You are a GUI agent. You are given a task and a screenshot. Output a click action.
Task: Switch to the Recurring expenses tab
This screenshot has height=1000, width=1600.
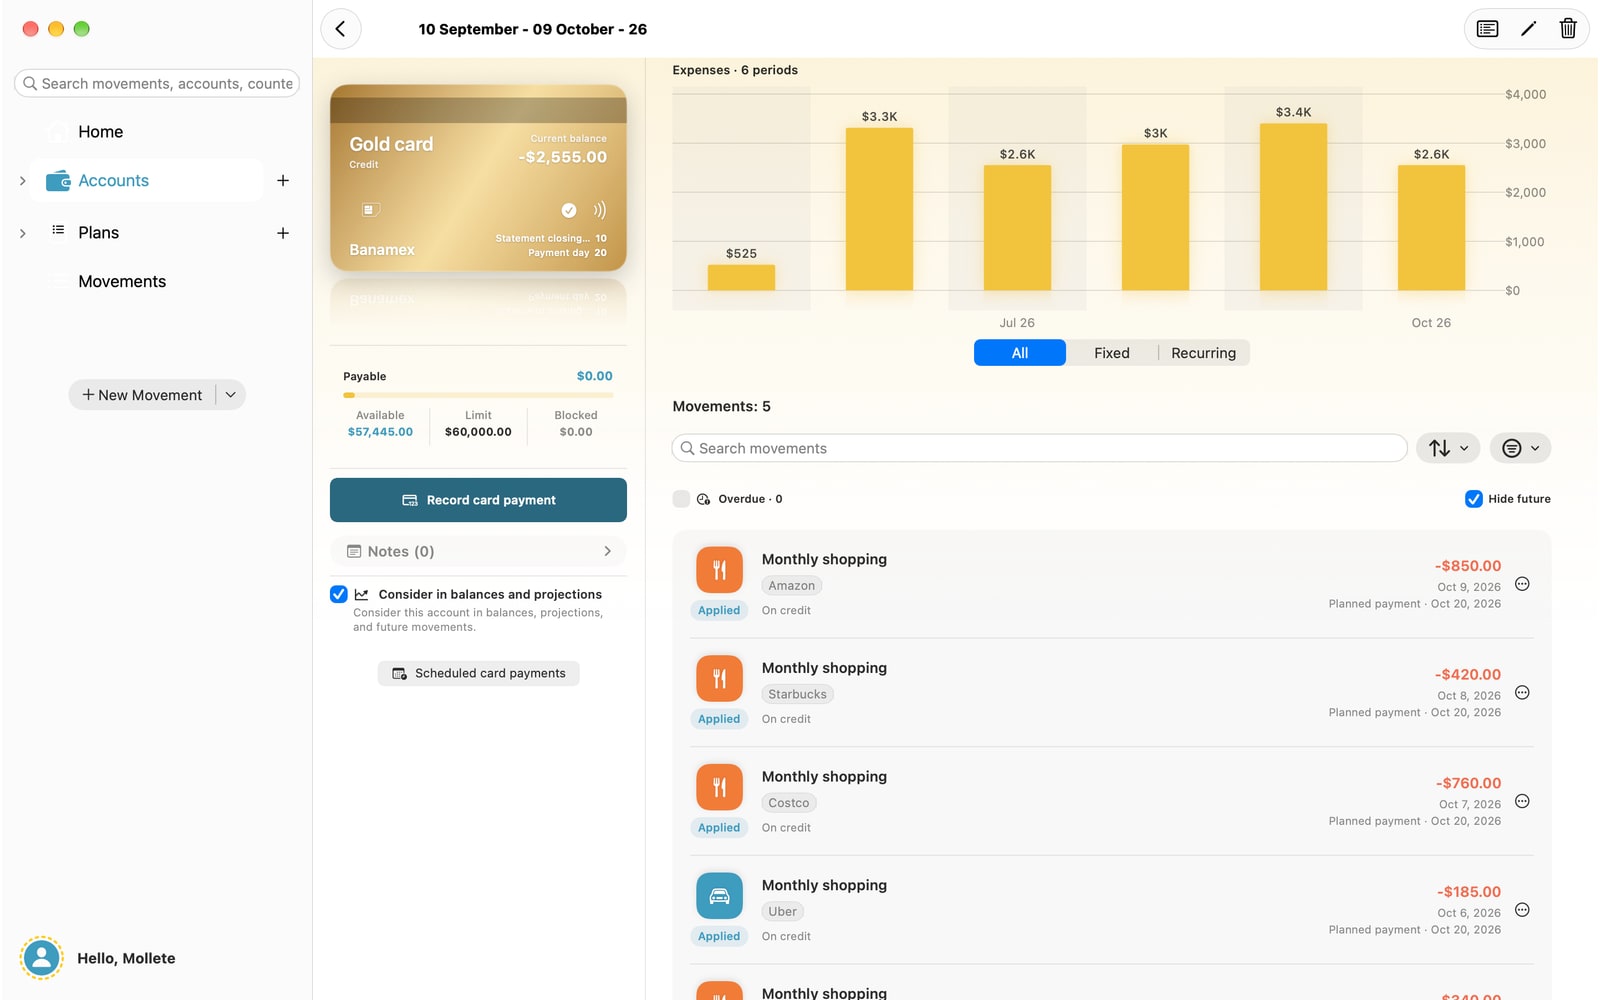(x=1204, y=353)
